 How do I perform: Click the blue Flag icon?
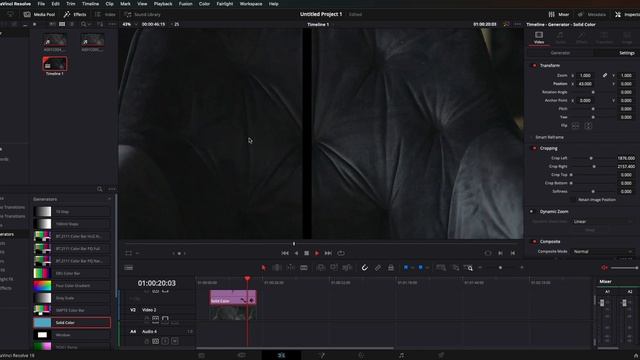coord(406,268)
